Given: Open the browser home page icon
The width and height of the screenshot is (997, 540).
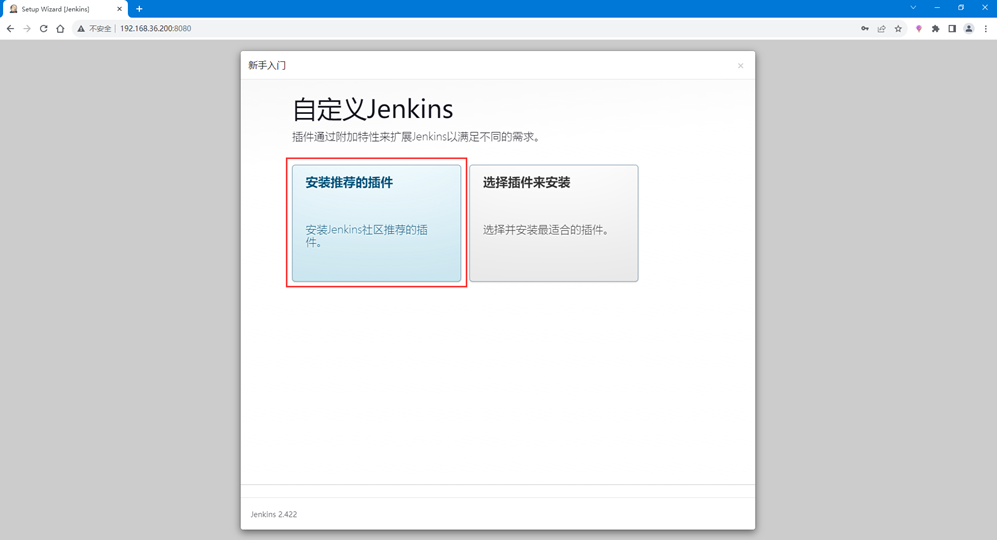Looking at the screenshot, I should point(60,29).
